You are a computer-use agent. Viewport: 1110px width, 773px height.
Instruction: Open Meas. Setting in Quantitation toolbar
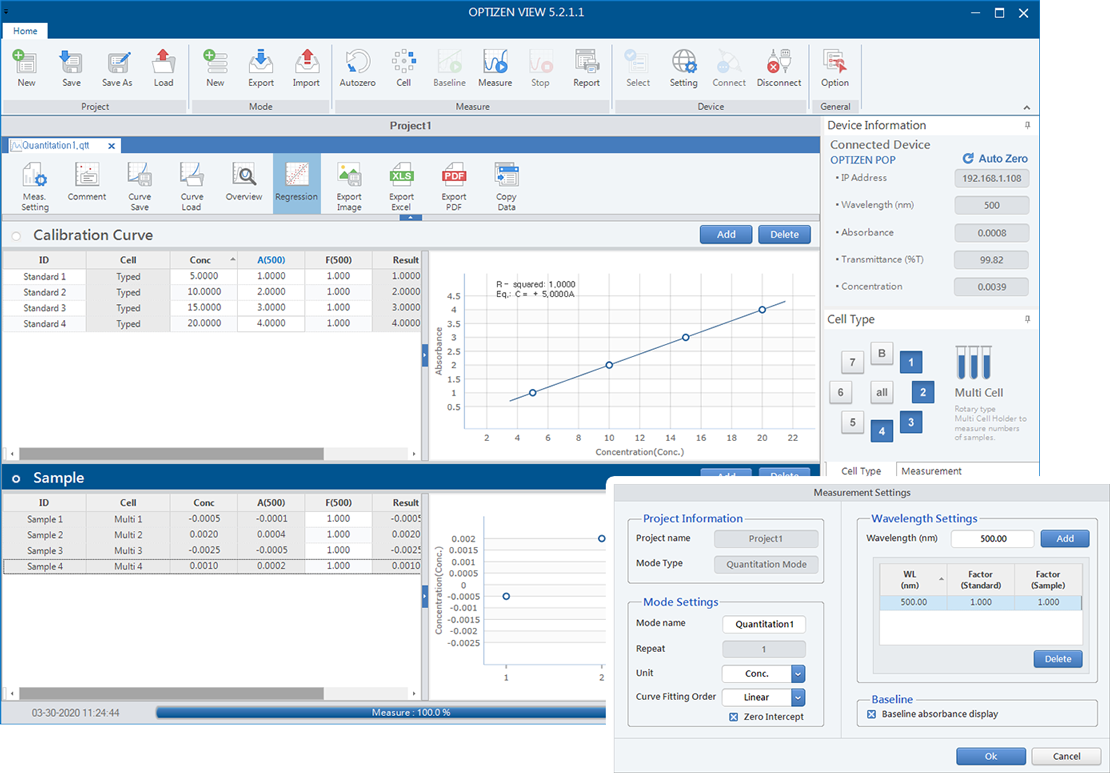click(35, 185)
